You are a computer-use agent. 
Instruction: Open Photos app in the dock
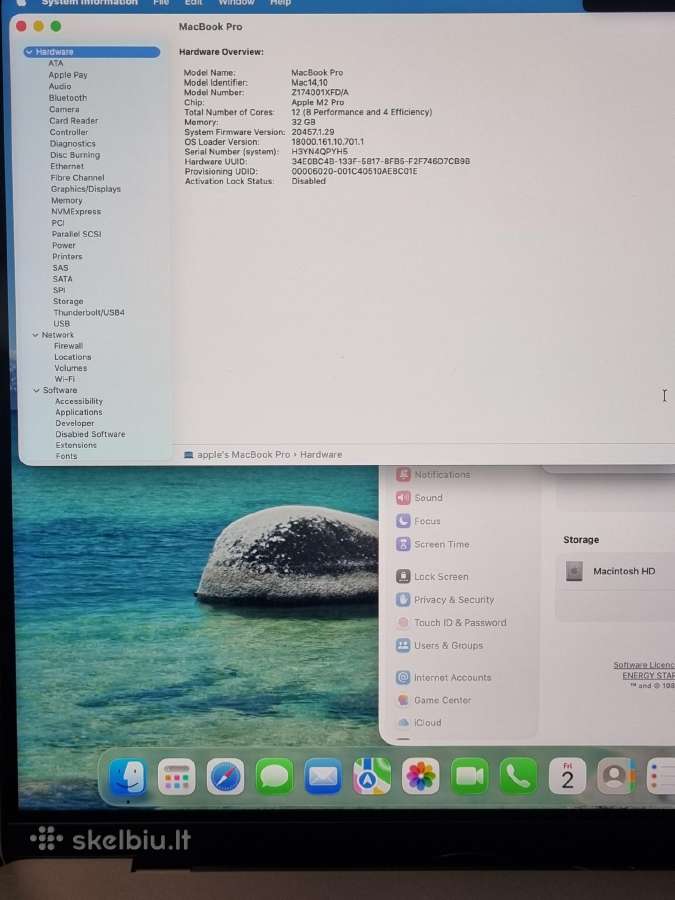(x=421, y=777)
